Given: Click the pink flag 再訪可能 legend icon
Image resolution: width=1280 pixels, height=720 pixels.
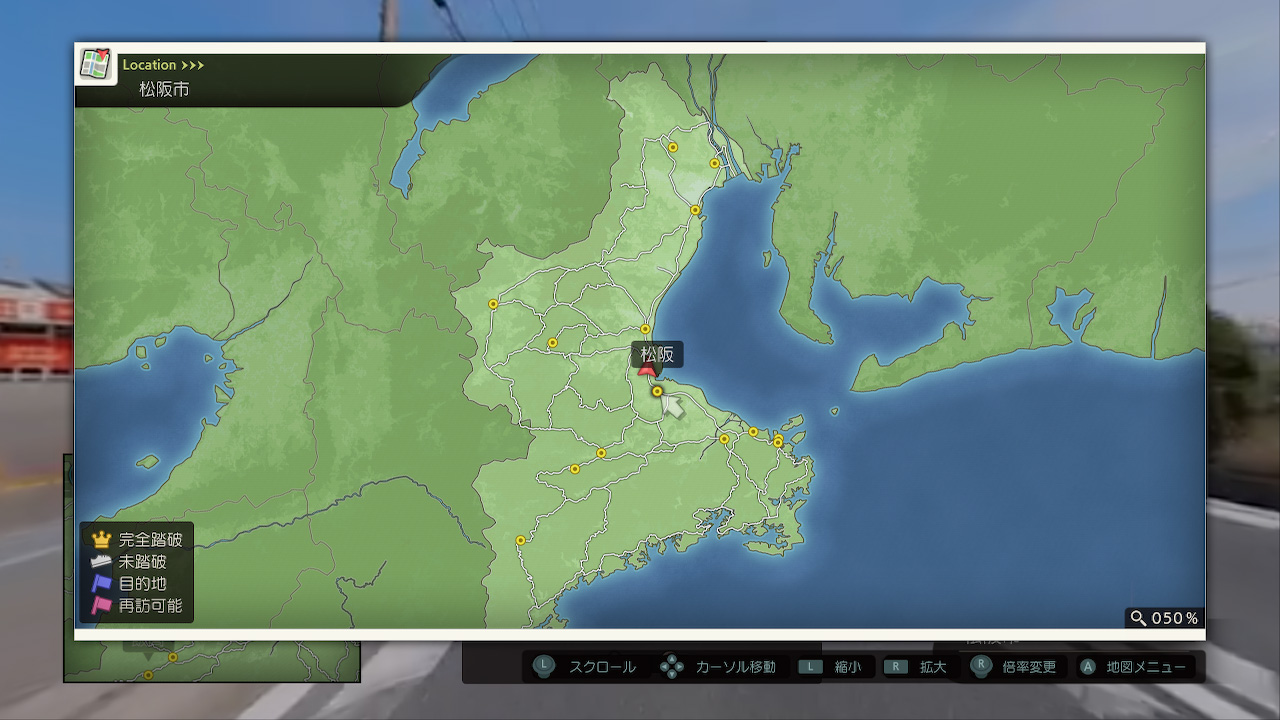Looking at the screenshot, I should 101,605.
